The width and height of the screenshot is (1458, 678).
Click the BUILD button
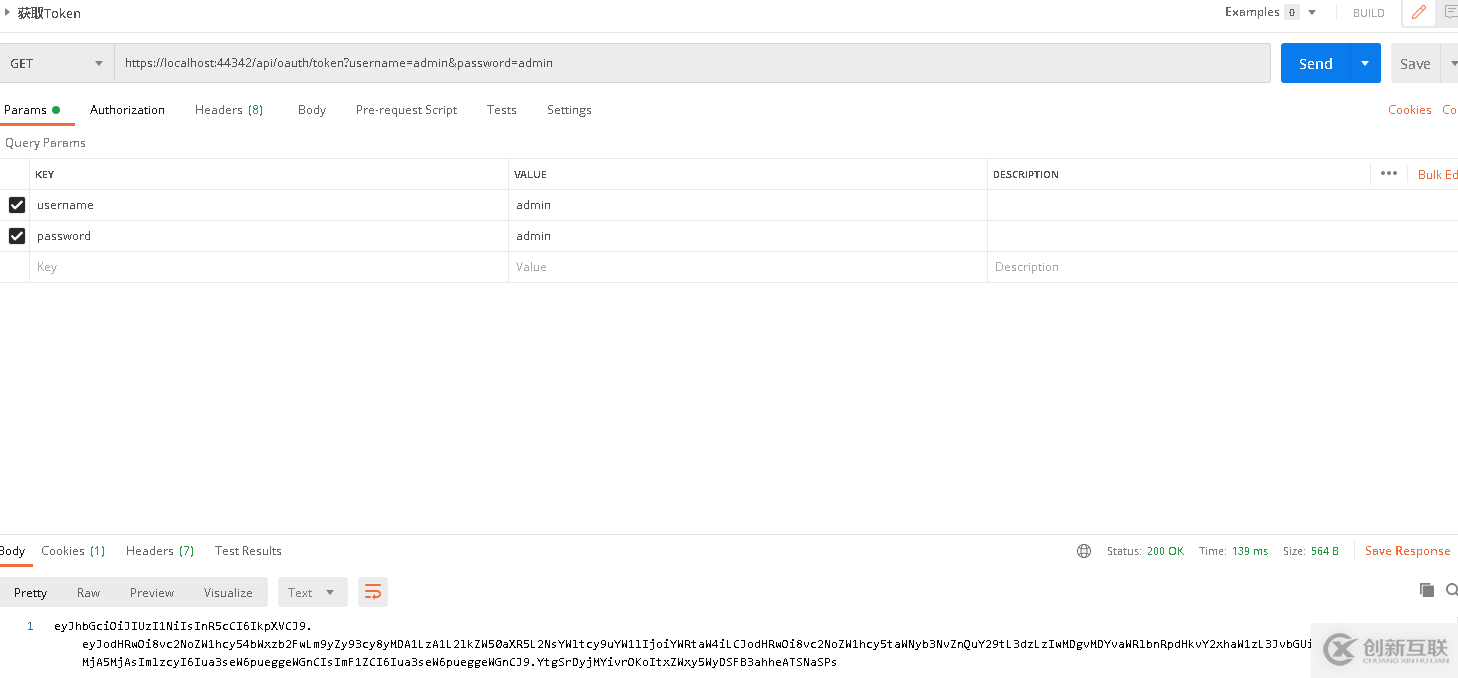tap(1369, 13)
